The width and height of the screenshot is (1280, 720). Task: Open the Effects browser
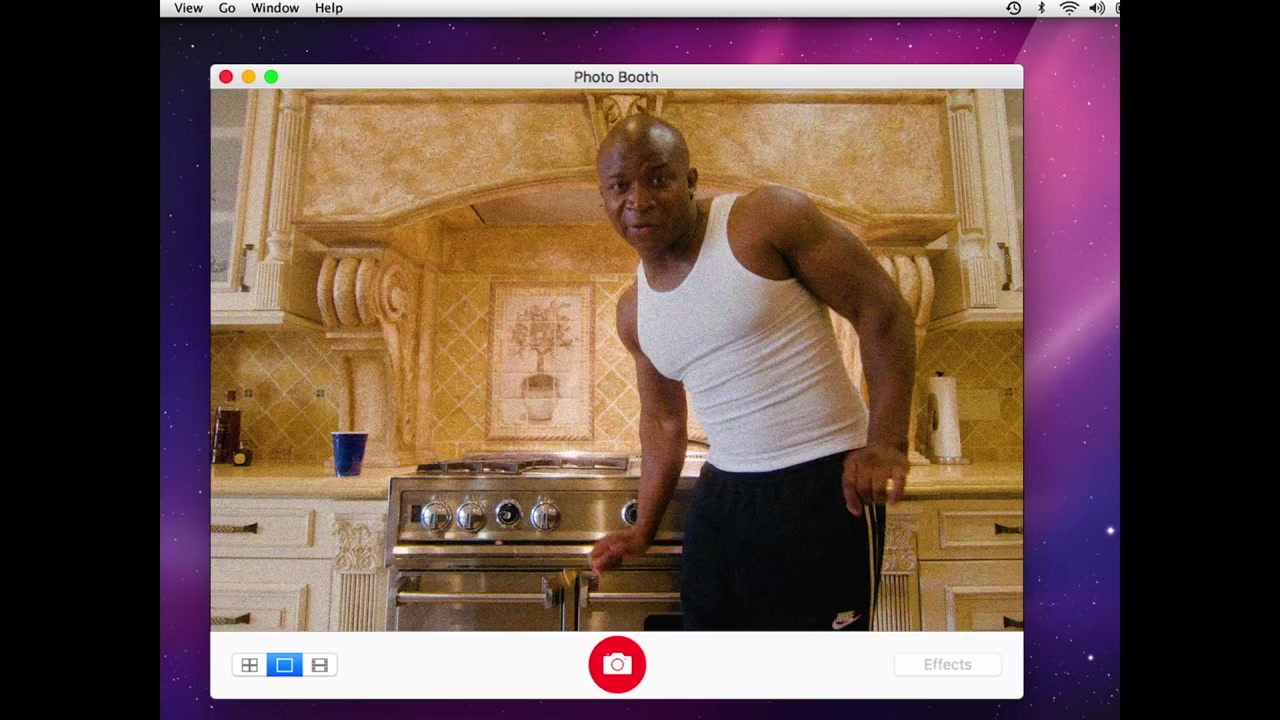click(947, 665)
